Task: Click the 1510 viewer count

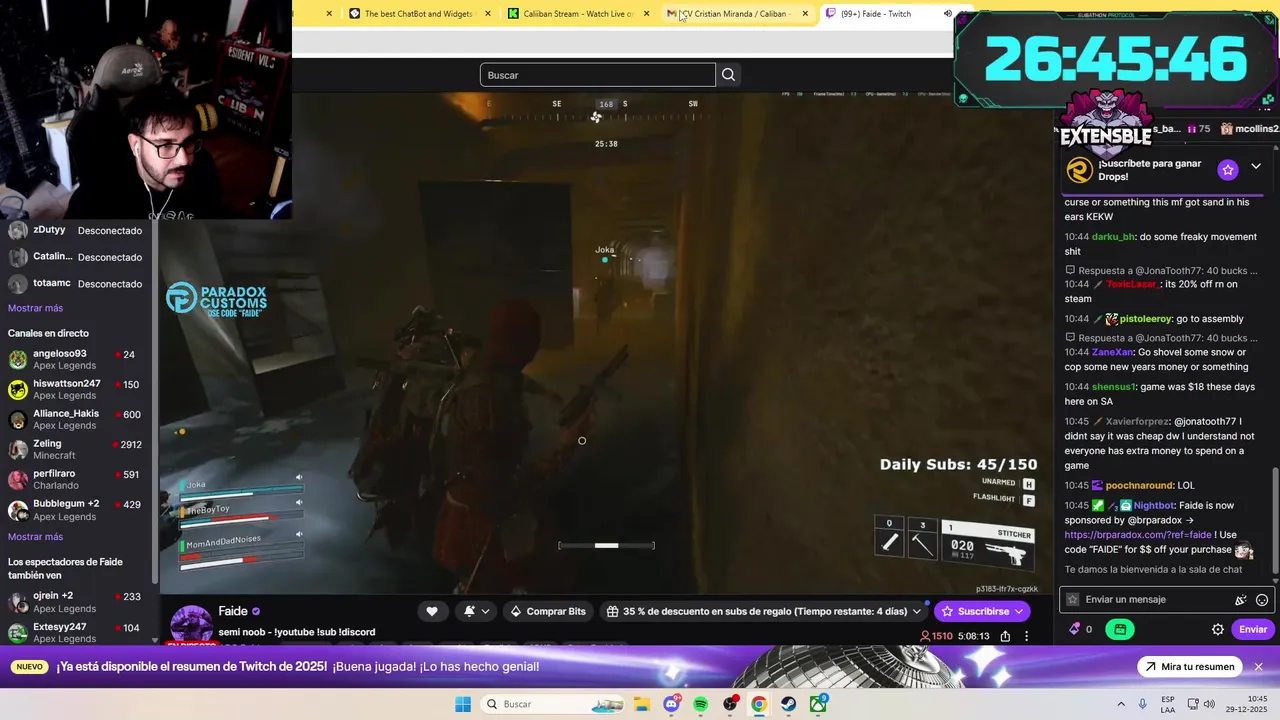Action: pyautogui.click(x=937, y=636)
